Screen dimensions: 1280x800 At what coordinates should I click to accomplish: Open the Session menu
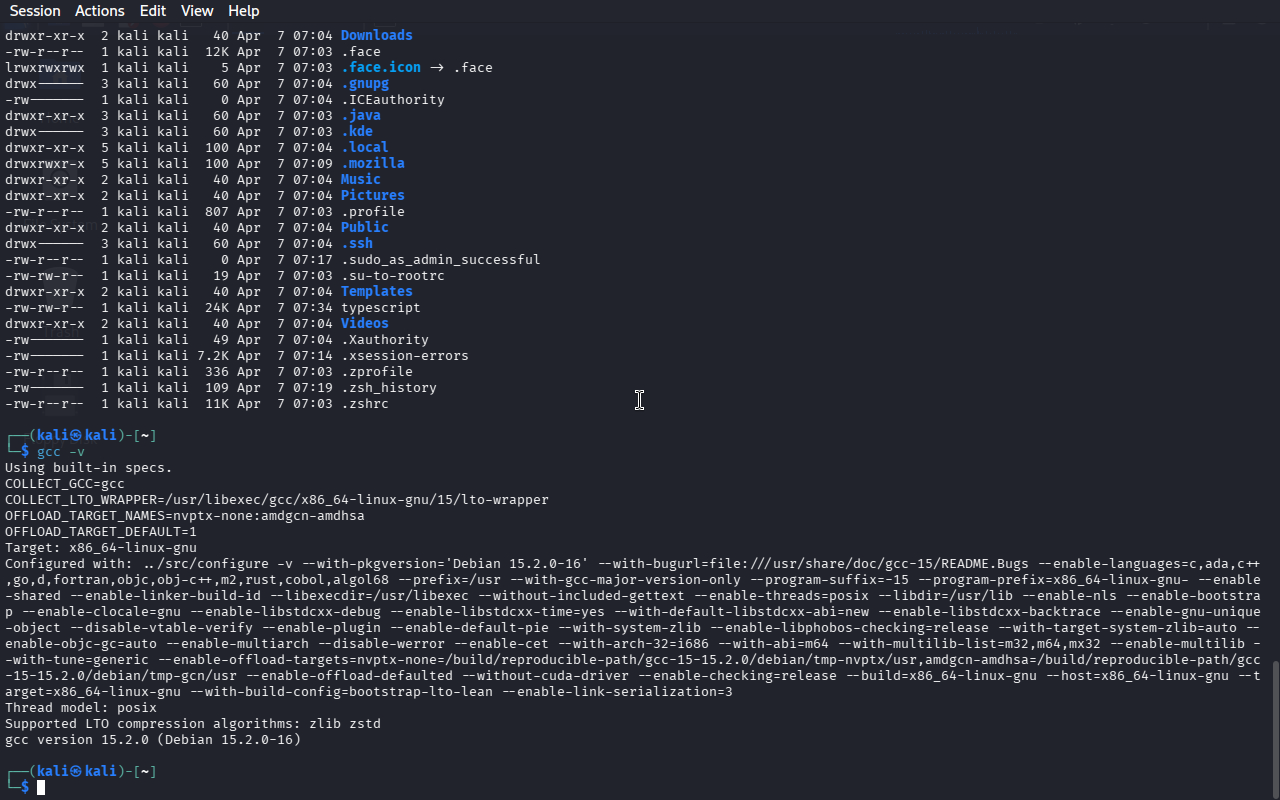click(x=35, y=11)
